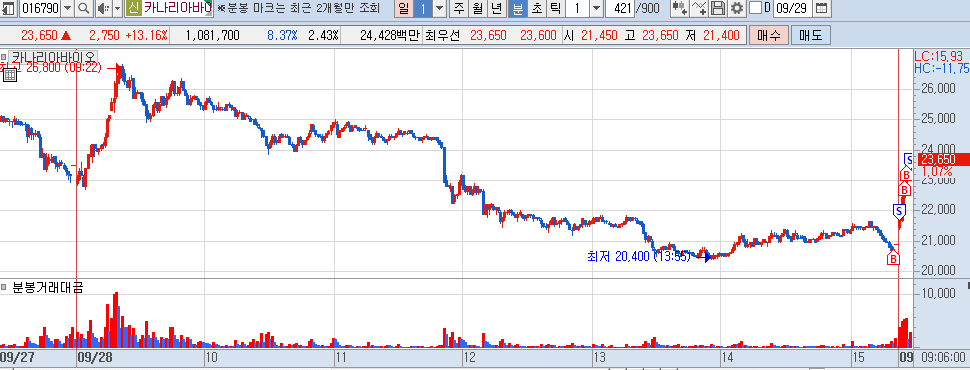Click the 매도 sell button
Viewport: 970px width, 370px height.
[x=810, y=35]
